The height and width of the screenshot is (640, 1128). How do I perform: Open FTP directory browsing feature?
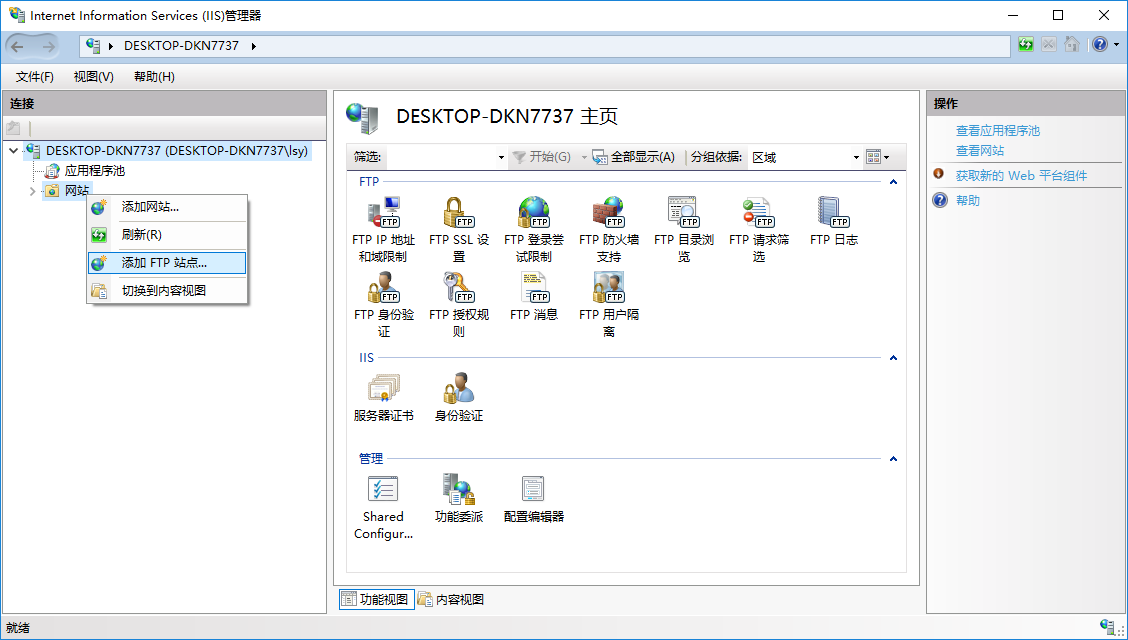[x=683, y=229]
